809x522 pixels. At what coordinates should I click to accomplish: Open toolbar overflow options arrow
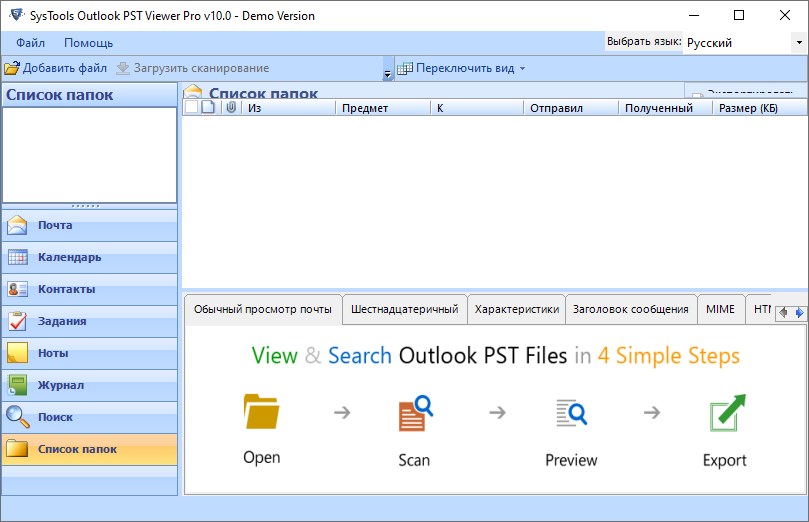[x=387, y=75]
